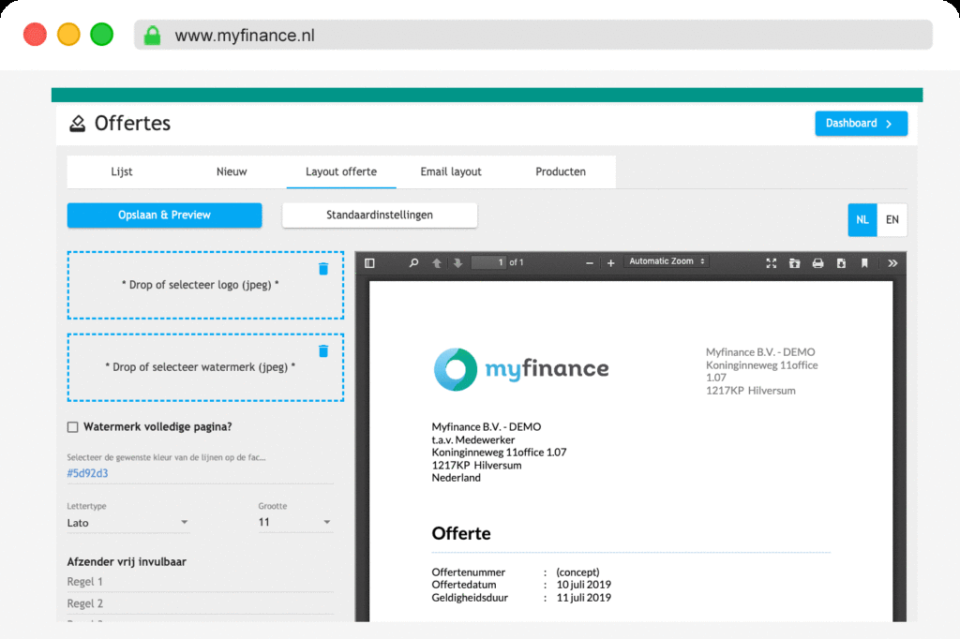Open the Lettertype dropdown showing Lato
Screen dimensions: 960x639
click(x=127, y=522)
